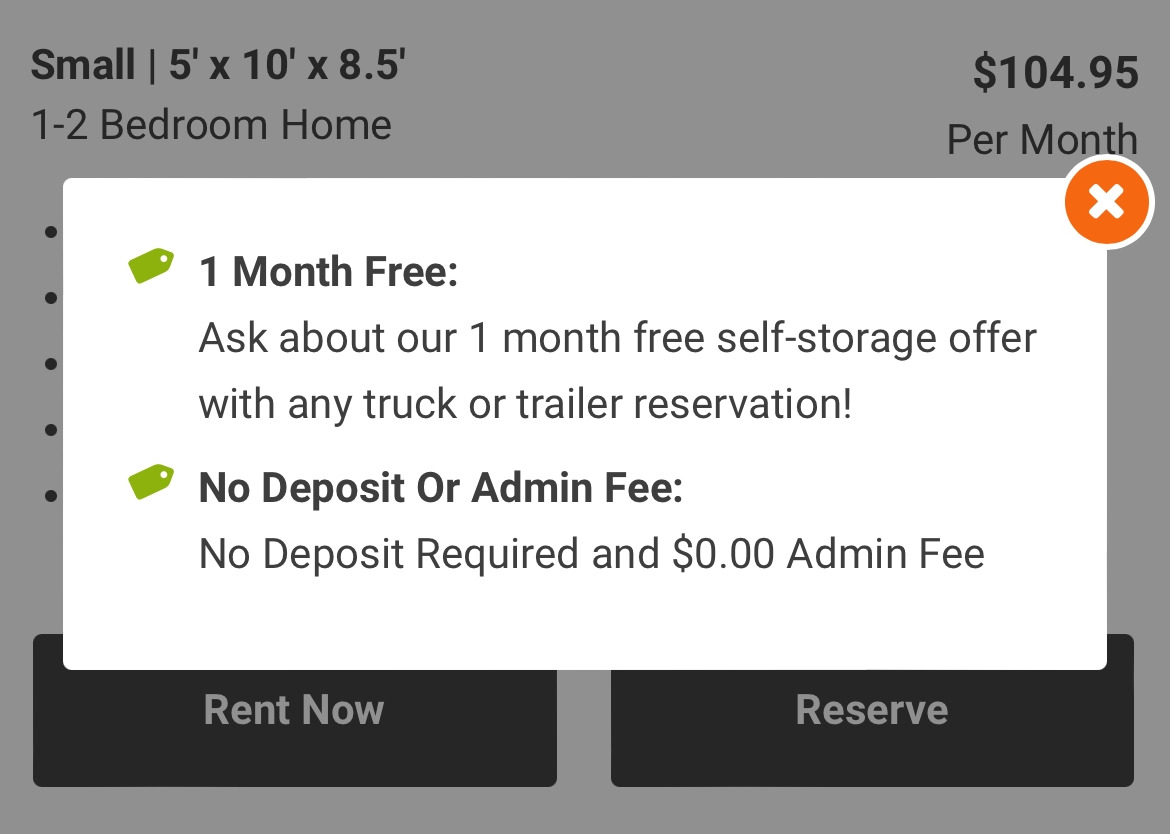Click the third bullet point behind the popup
Viewport: 1170px width, 834px height.
[x=51, y=364]
